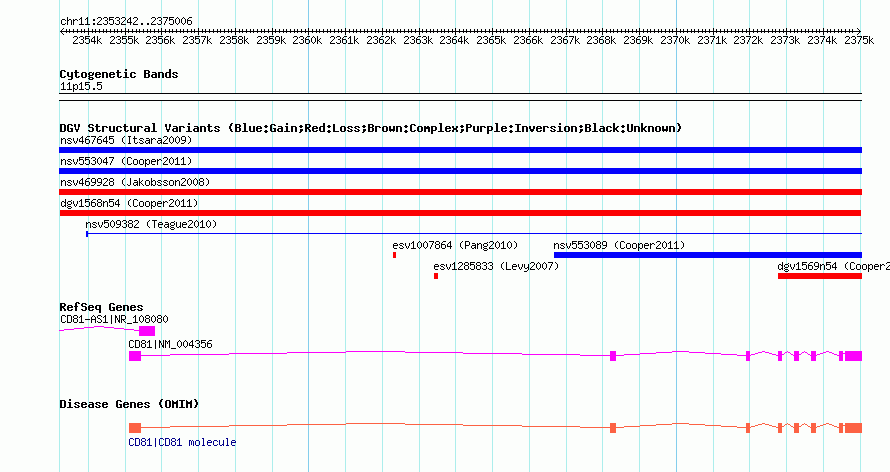890x472 pixels.
Task: Click the 2365k ruler tick label
Action: pos(492,40)
